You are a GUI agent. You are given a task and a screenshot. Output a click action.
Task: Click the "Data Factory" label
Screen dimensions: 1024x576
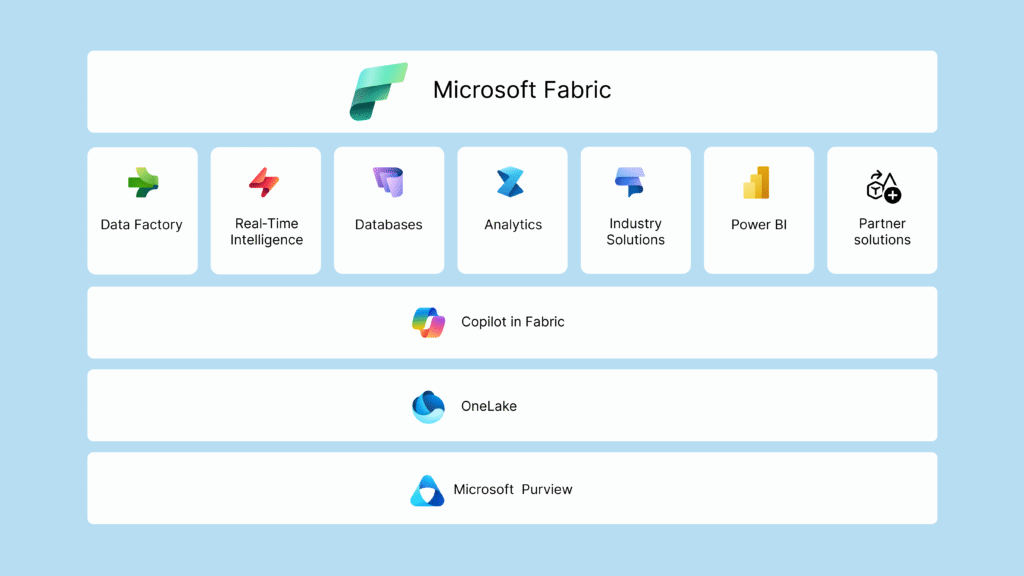142,225
